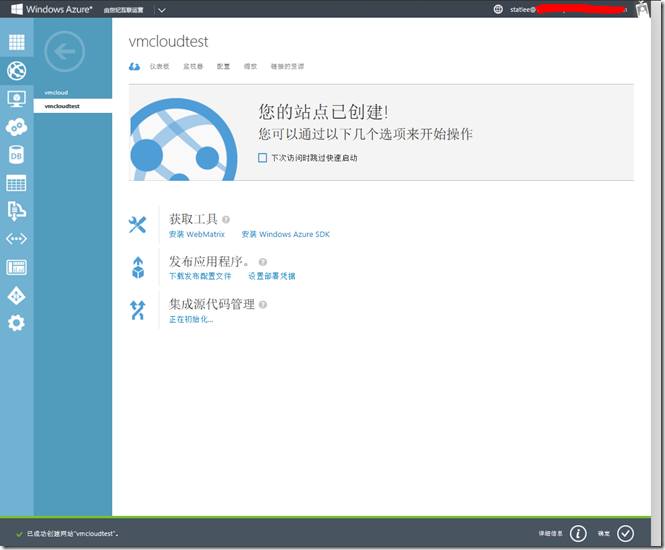Image resolution: width=665 pixels, height=550 pixels.
Task: Open the Active Directory diamond icon
Action: pos(17,296)
